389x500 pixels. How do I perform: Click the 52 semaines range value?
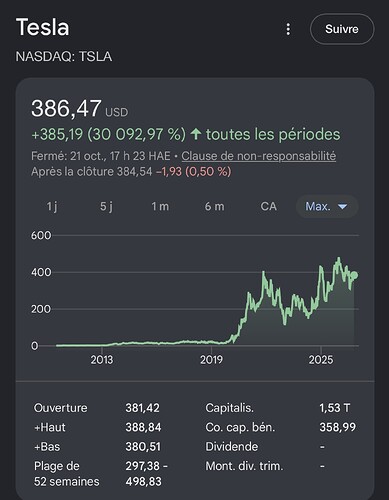pyautogui.click(x=147, y=474)
